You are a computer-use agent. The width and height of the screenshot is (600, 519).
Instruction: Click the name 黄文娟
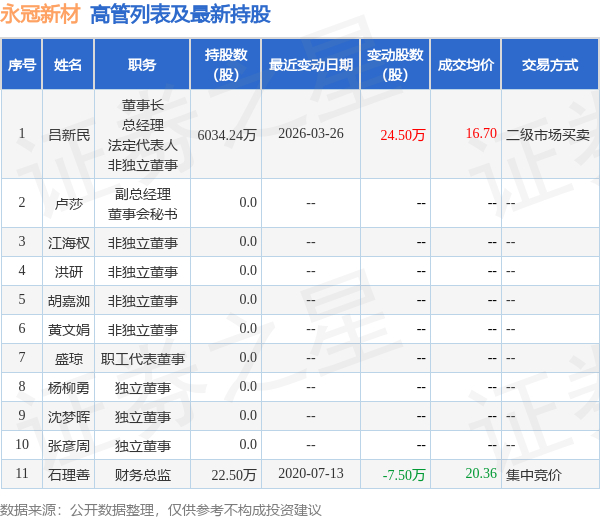click(x=69, y=330)
